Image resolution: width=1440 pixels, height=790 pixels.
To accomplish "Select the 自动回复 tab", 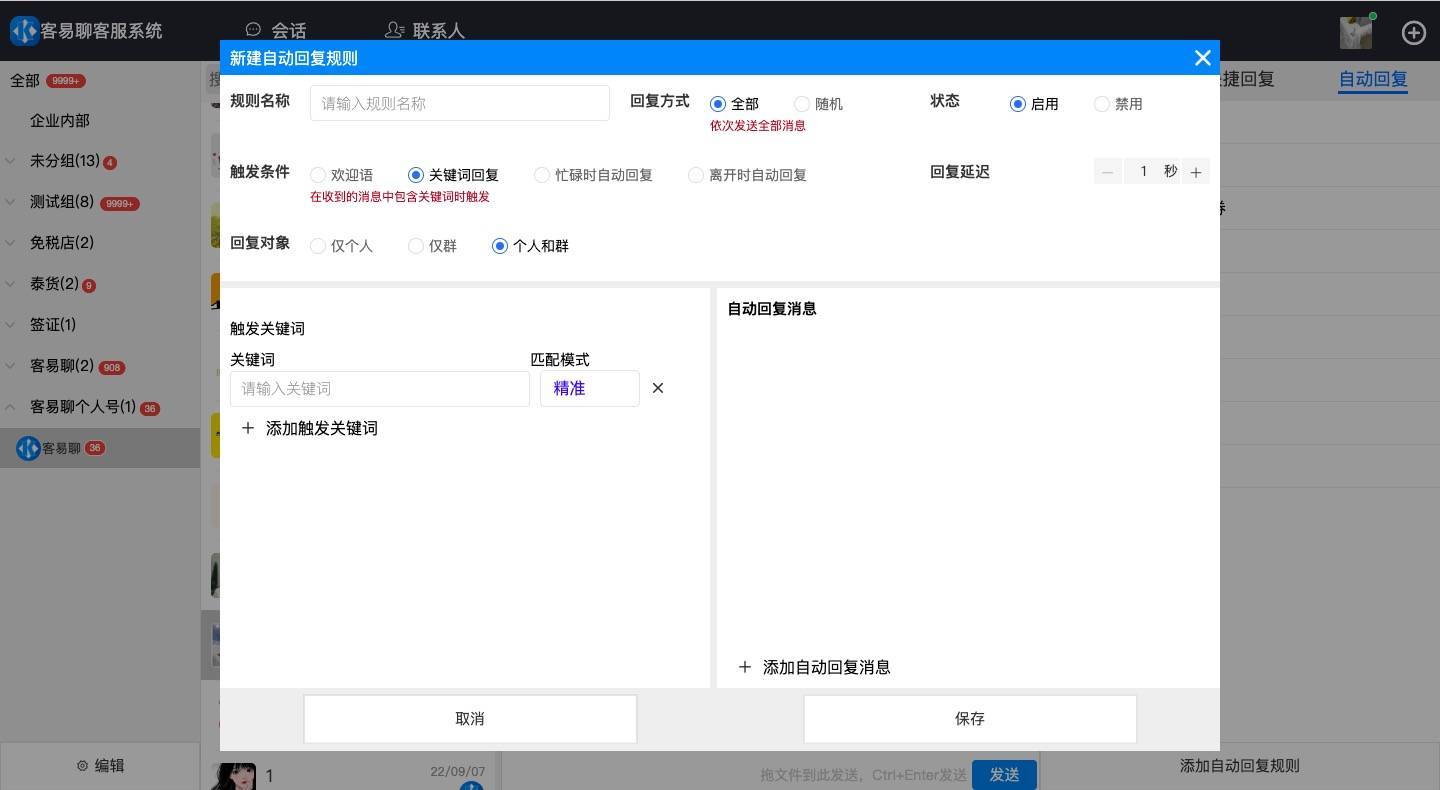I will point(1373,79).
